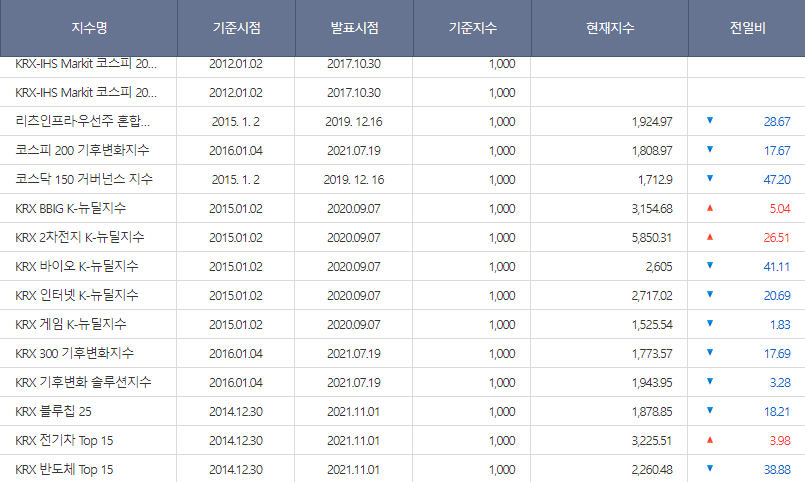Viewport: 805px width, 482px height.
Task: Click the change value 28.67
Action: 777,122
